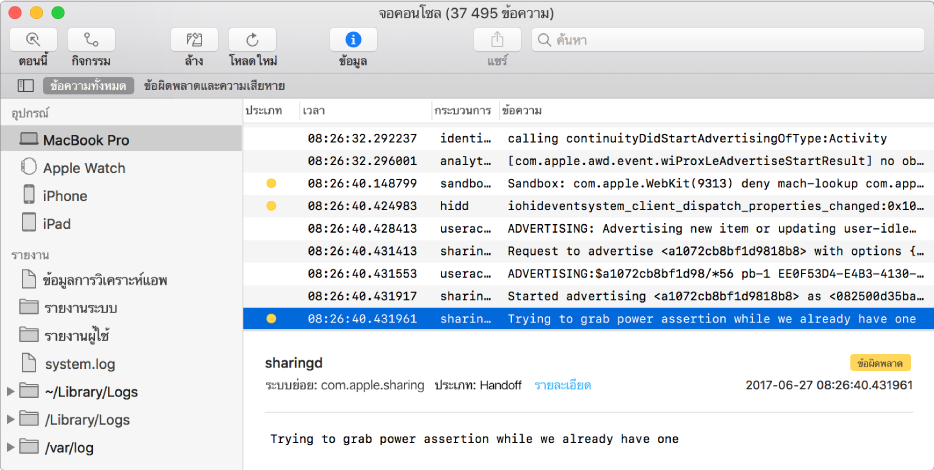
Task: Click the sharingd heading in detail pane
Action: (294, 363)
